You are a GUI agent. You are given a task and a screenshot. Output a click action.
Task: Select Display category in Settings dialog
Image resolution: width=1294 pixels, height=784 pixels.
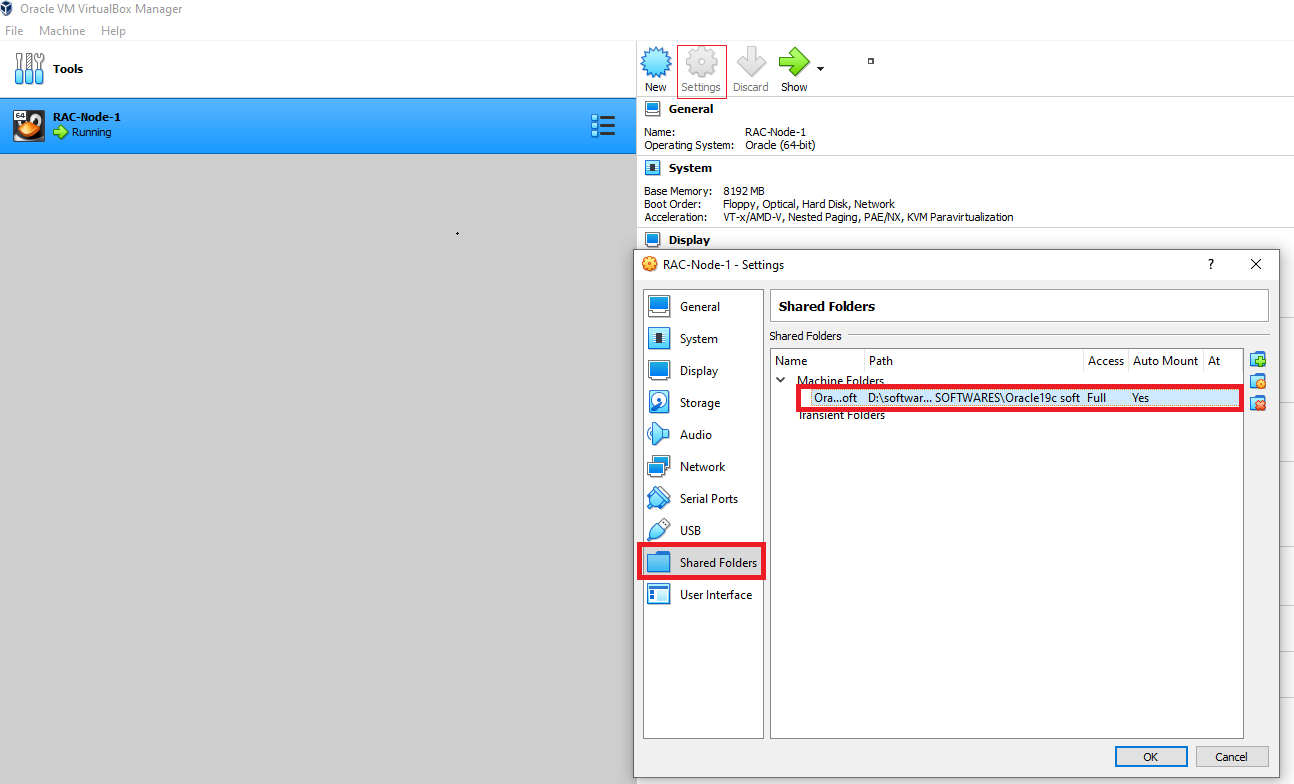click(703, 371)
